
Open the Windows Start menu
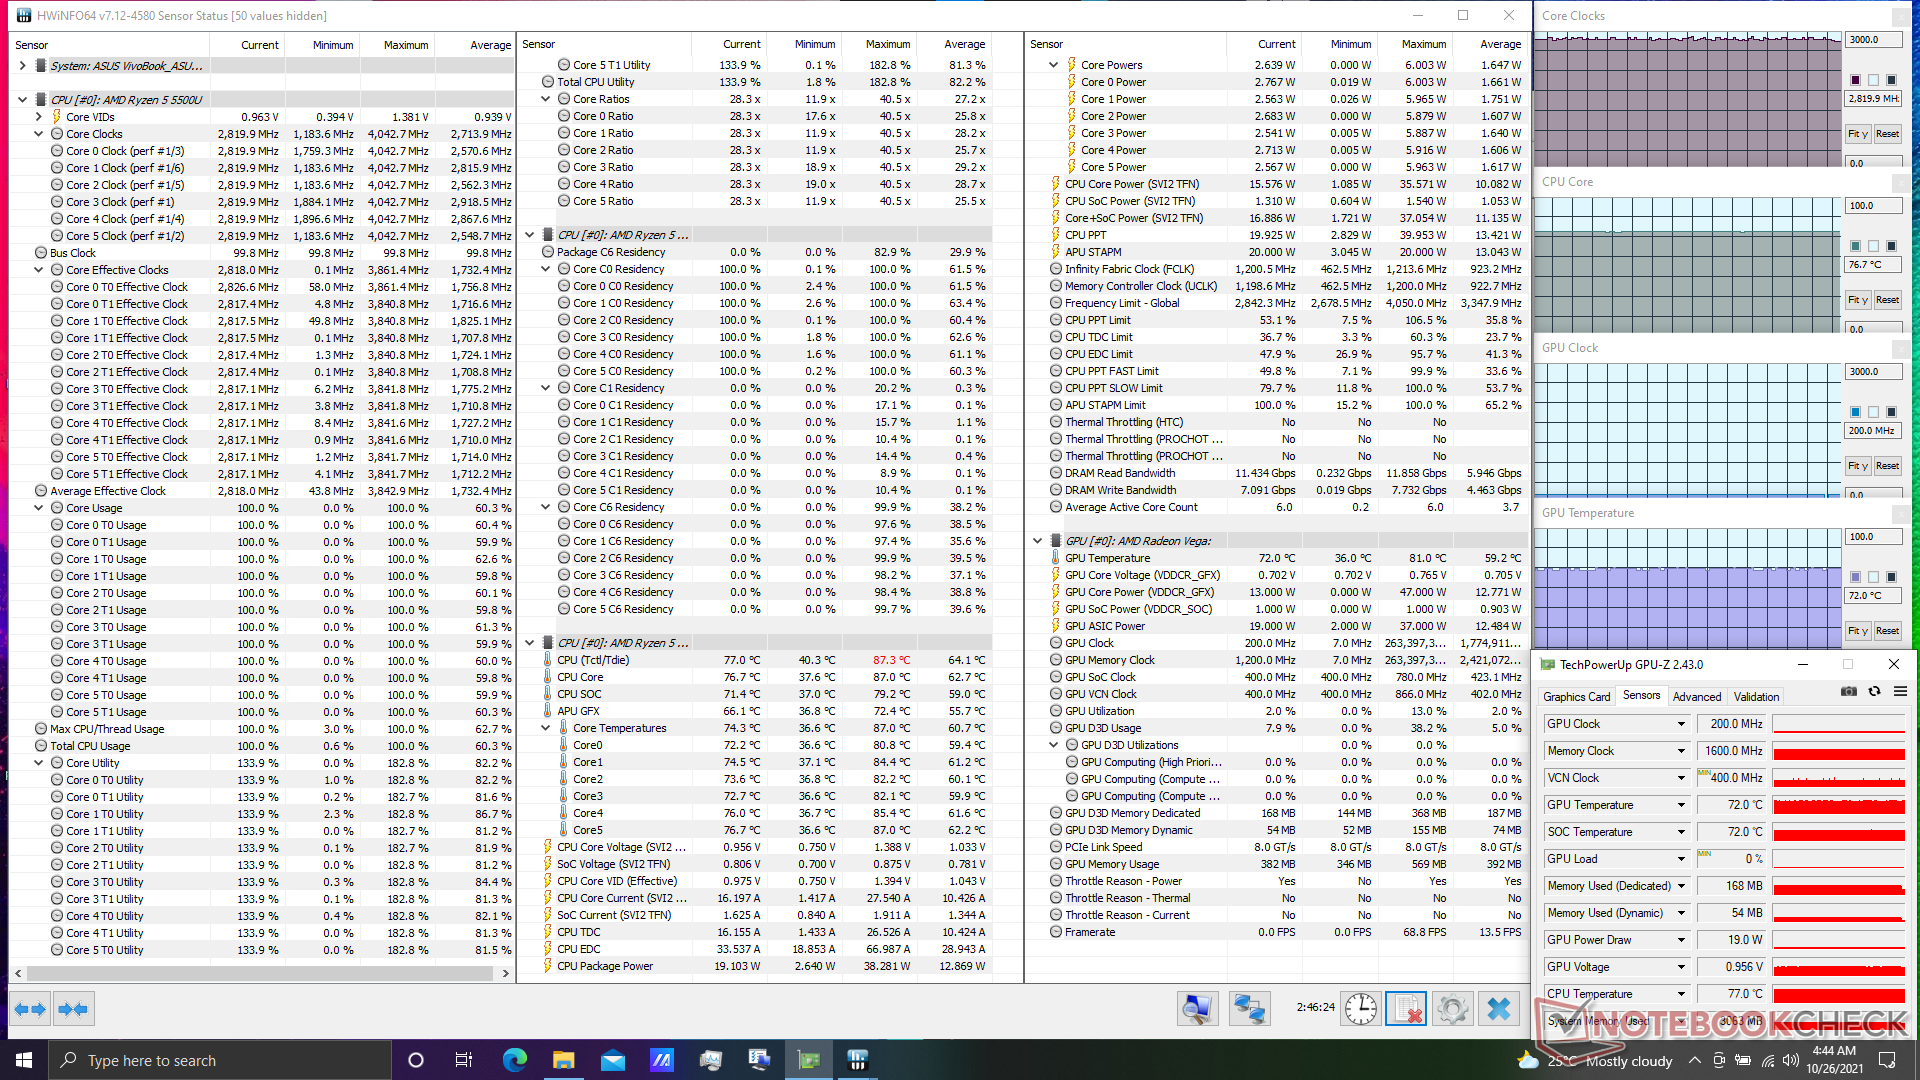(x=24, y=1060)
